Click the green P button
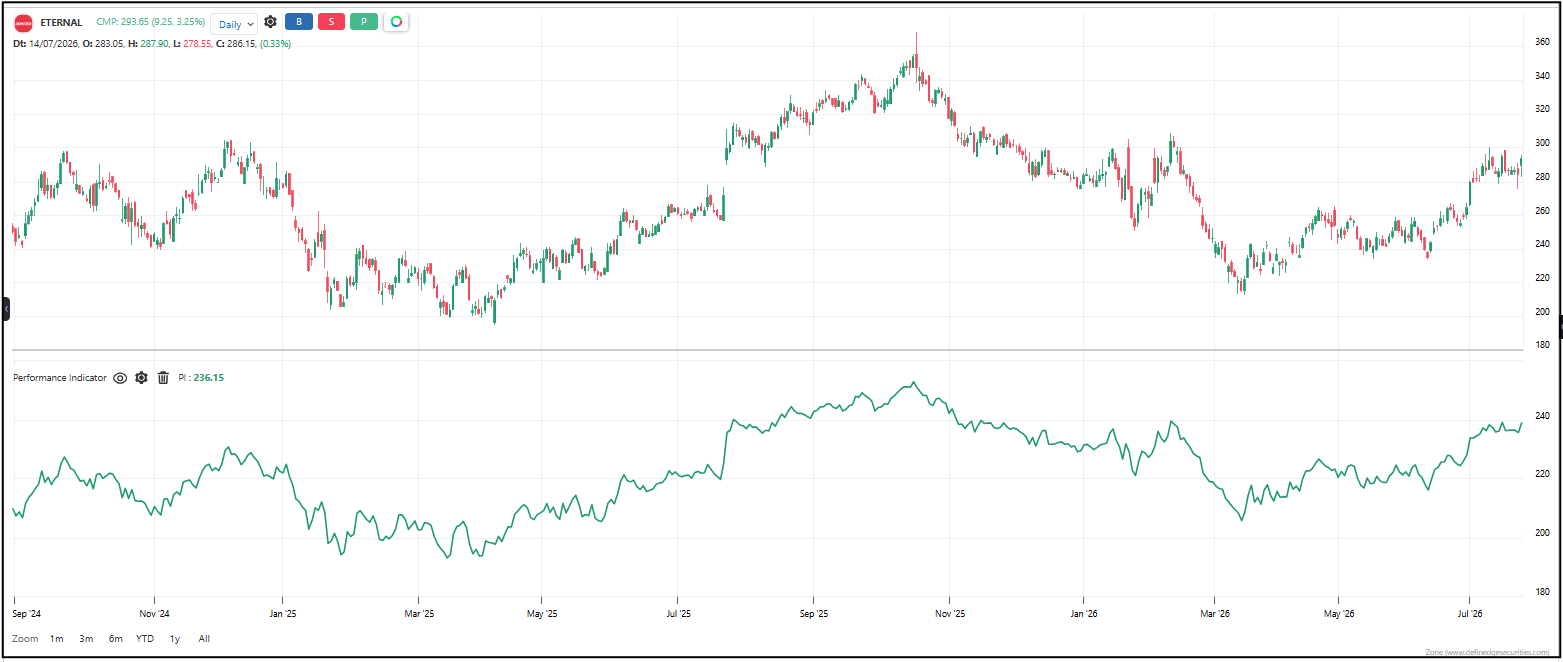Screen dimensions: 1563x662 click(x=364, y=22)
